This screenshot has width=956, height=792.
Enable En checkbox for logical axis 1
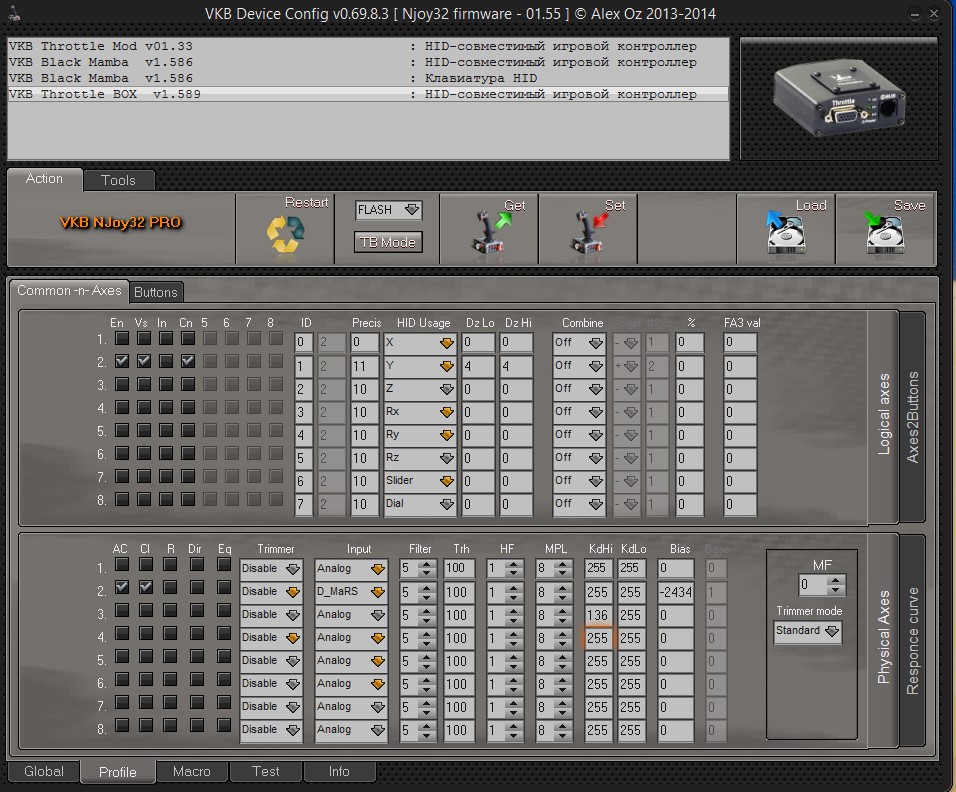point(122,338)
